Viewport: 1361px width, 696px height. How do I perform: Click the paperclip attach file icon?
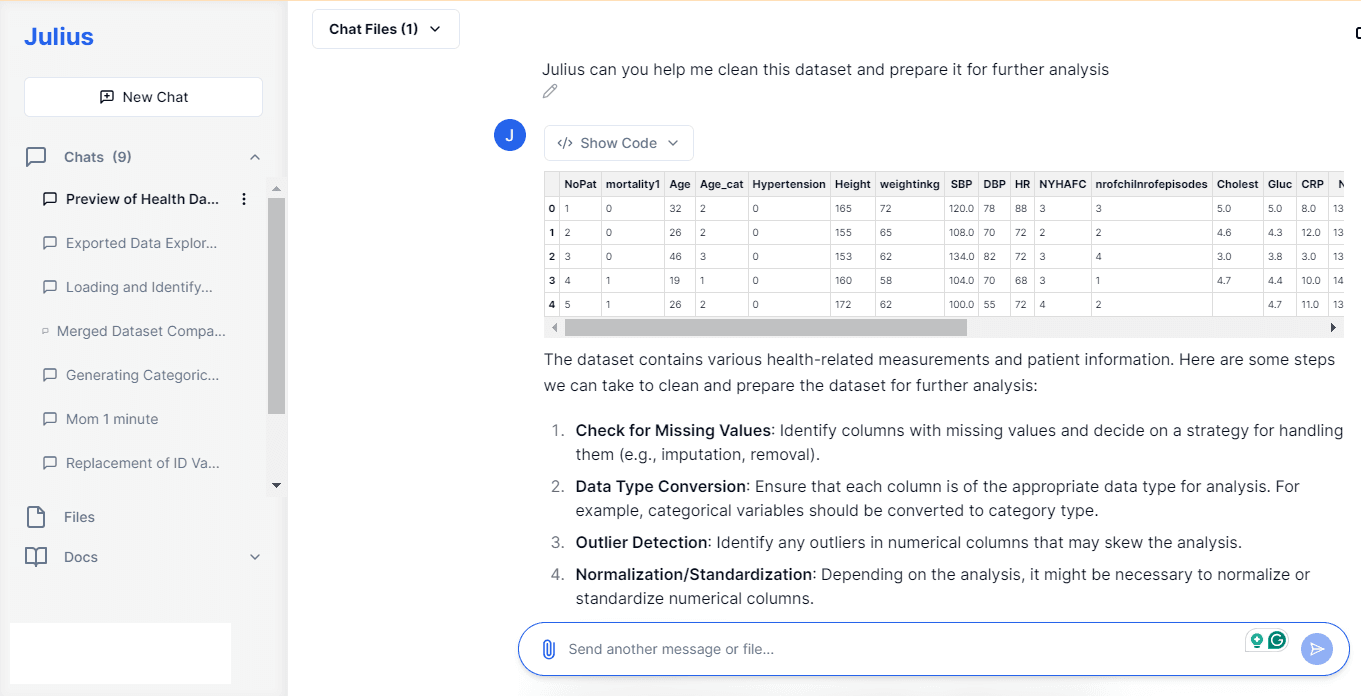pos(548,649)
